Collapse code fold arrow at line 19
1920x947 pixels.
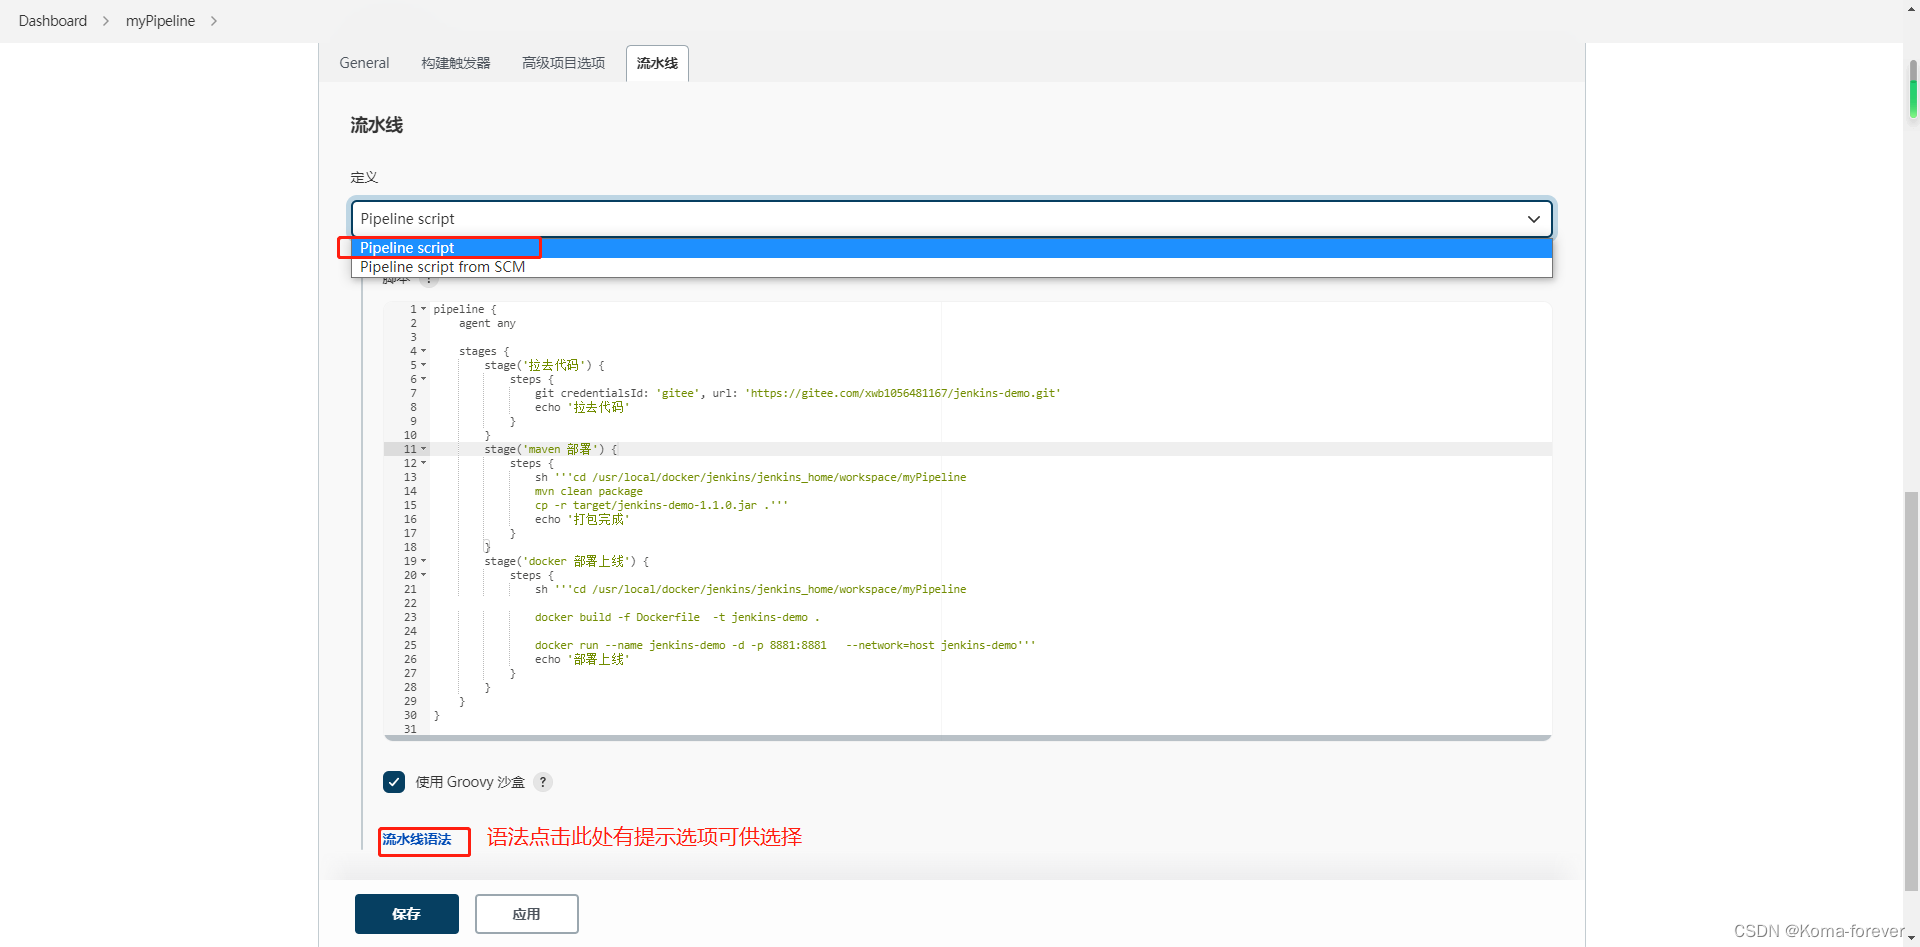coord(424,561)
